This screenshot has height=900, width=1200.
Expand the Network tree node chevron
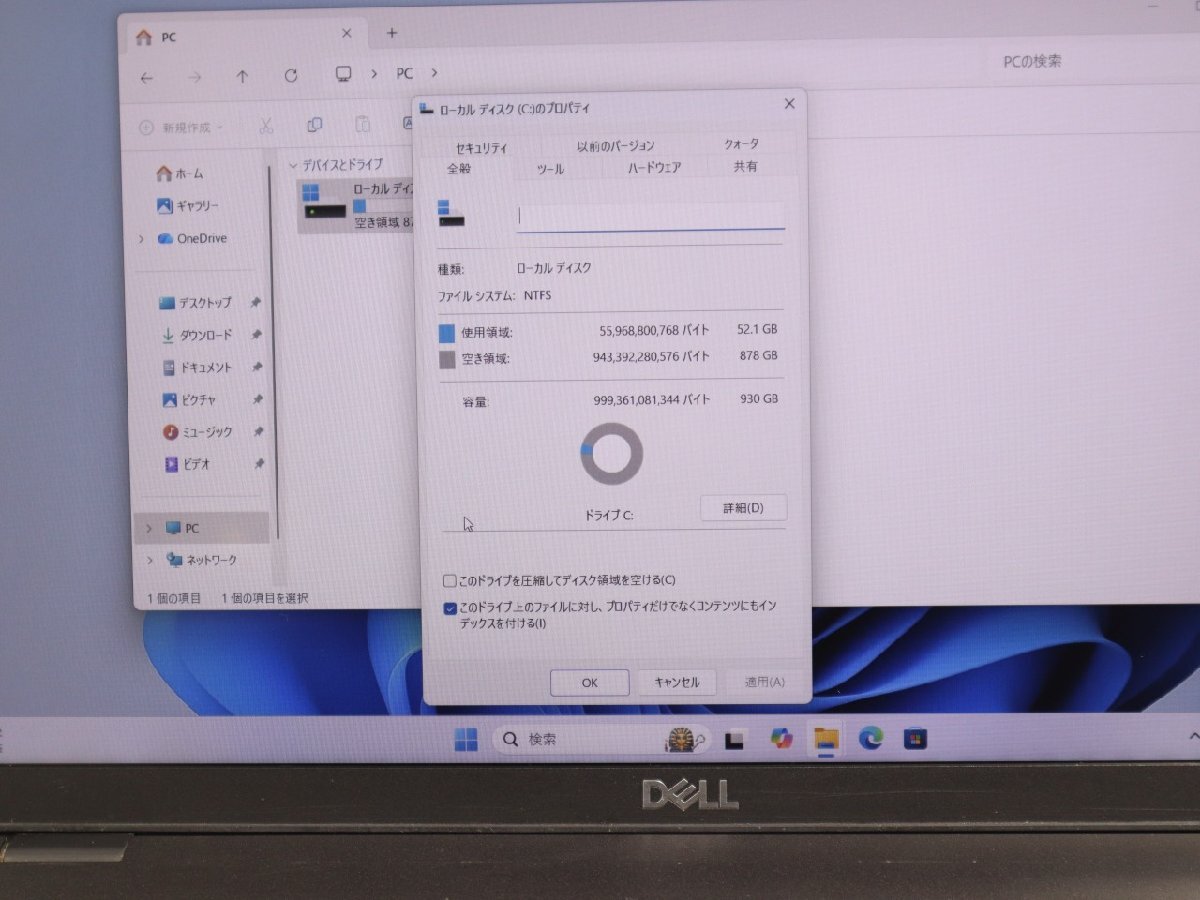[x=150, y=560]
